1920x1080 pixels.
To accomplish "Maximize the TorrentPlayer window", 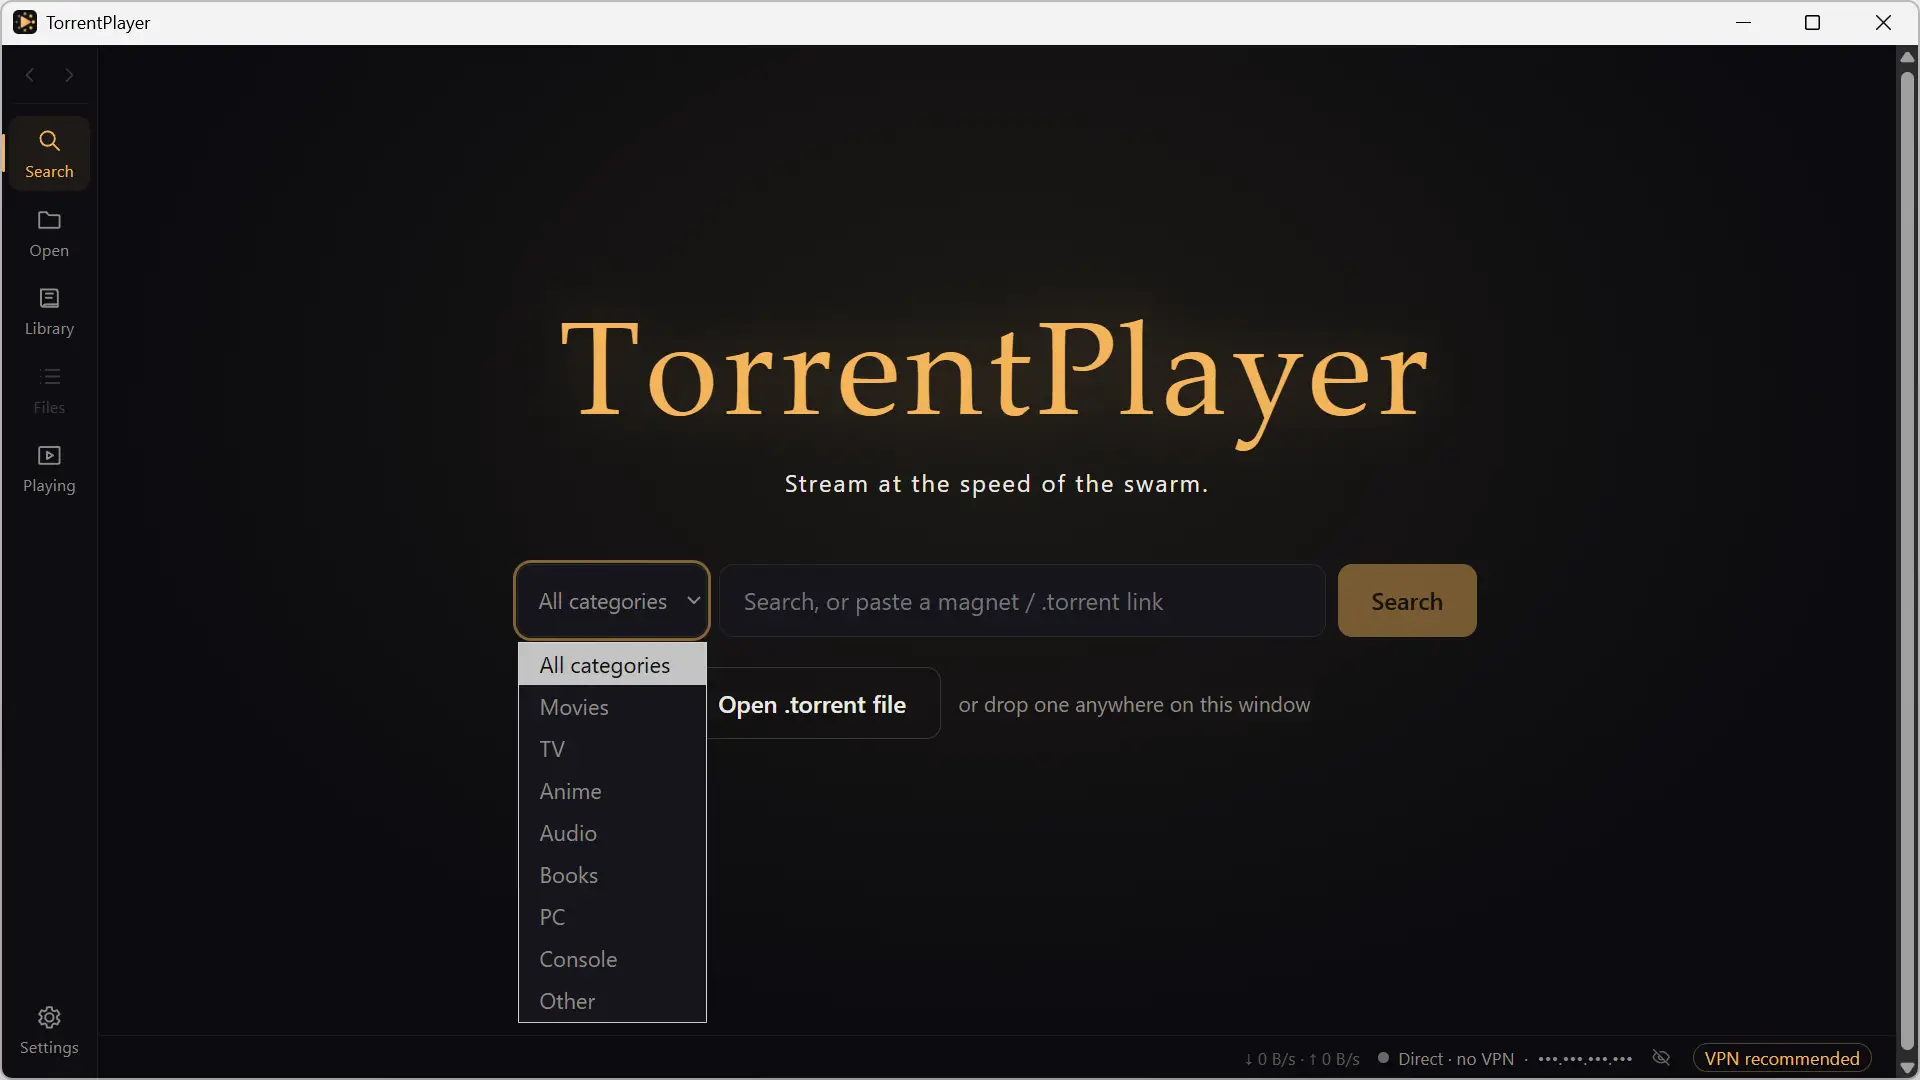I will coord(1812,22).
